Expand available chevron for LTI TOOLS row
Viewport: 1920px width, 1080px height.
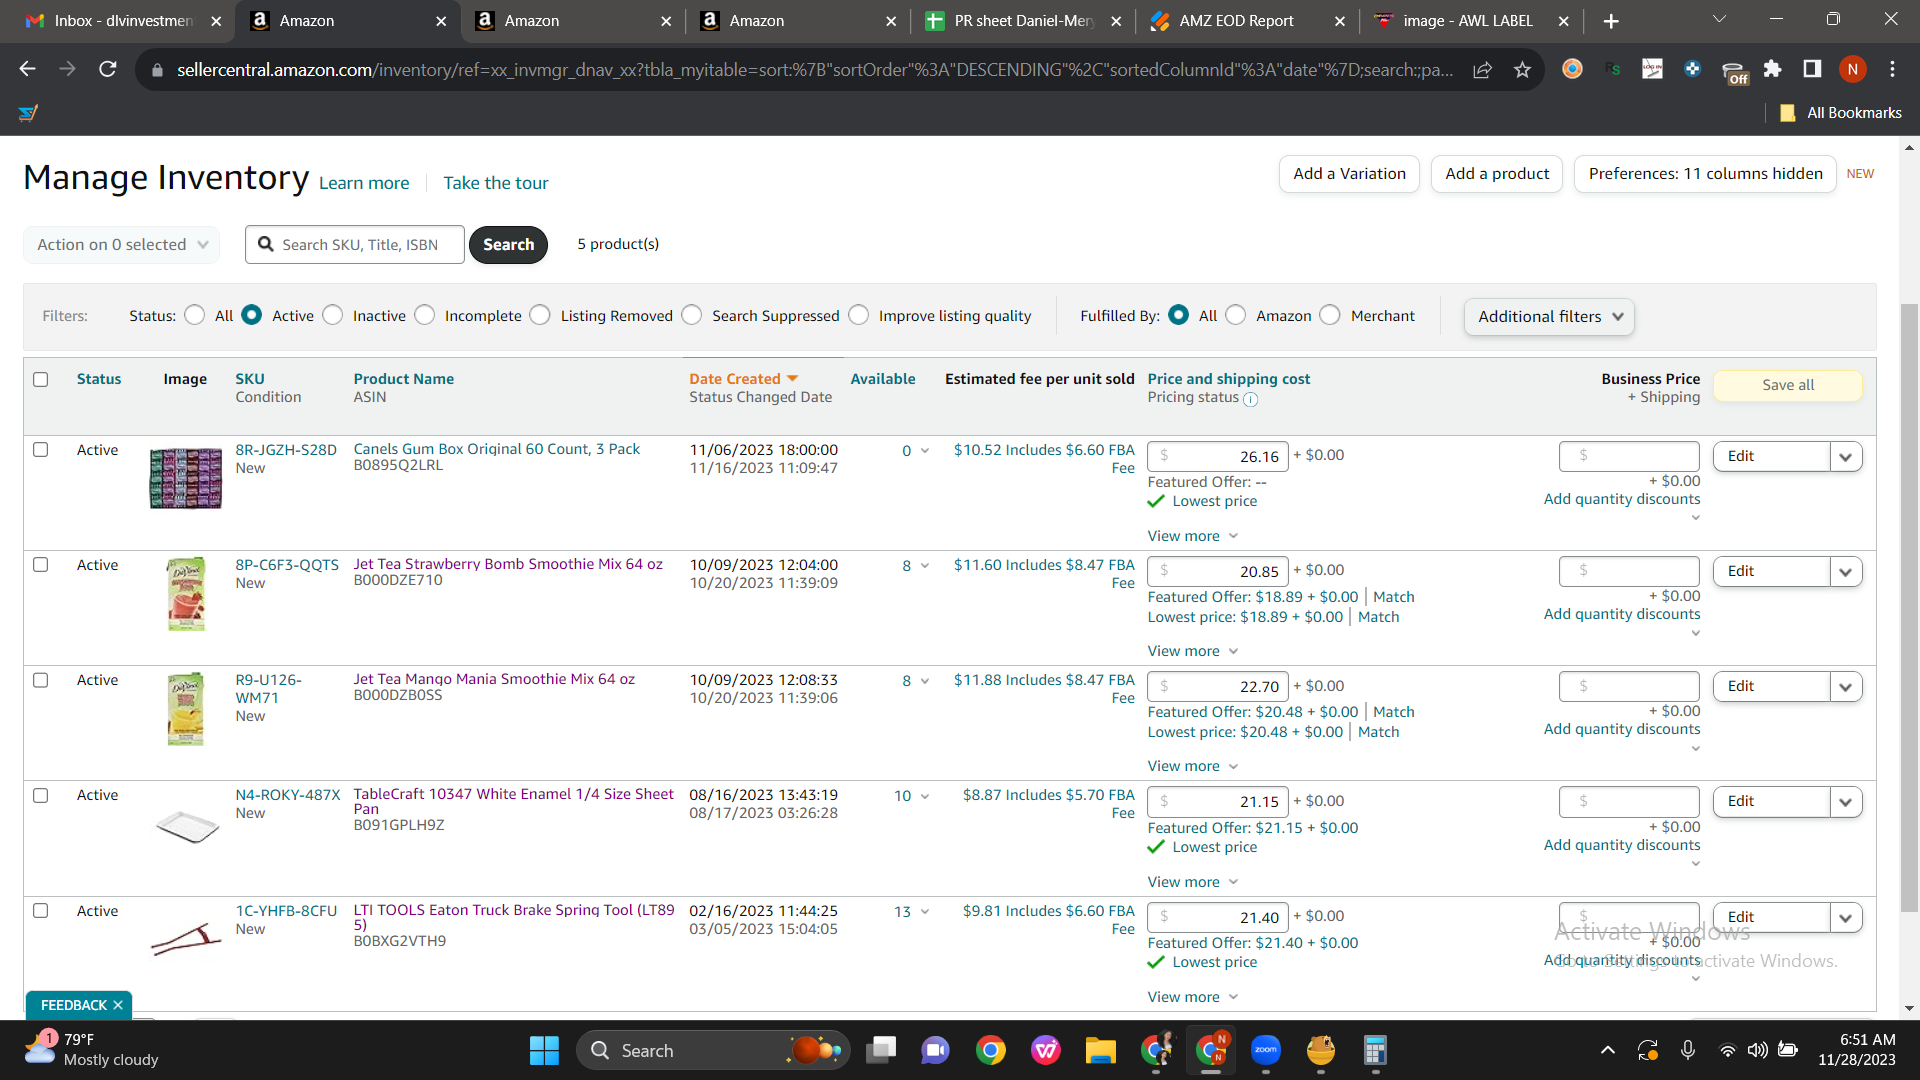click(925, 912)
